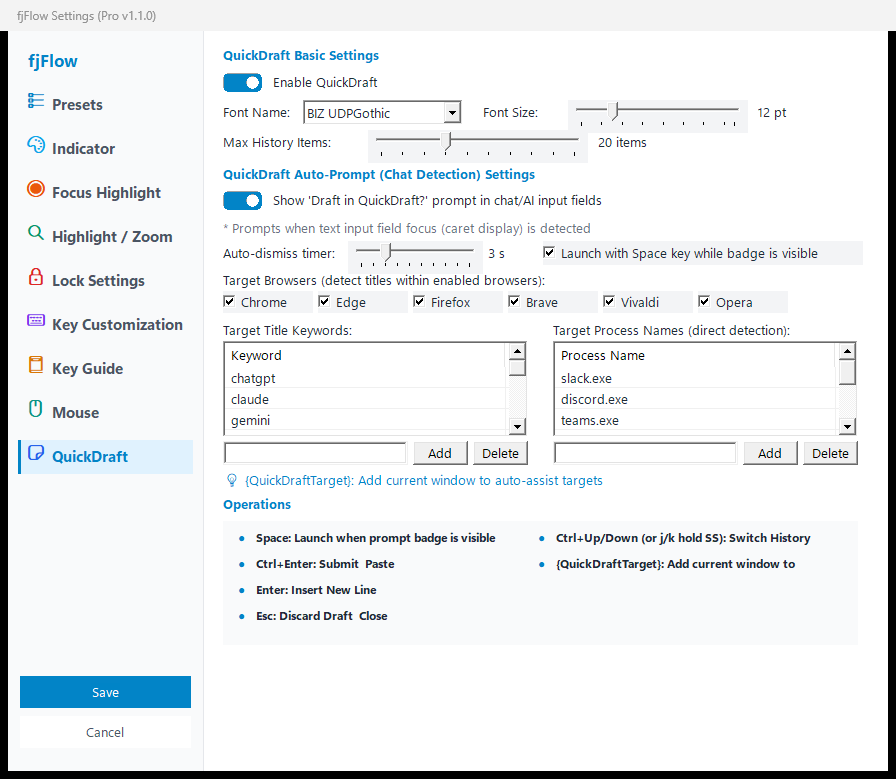This screenshot has width=896, height=779.
Task: Go to Focus Highlight settings
Action: (106, 193)
